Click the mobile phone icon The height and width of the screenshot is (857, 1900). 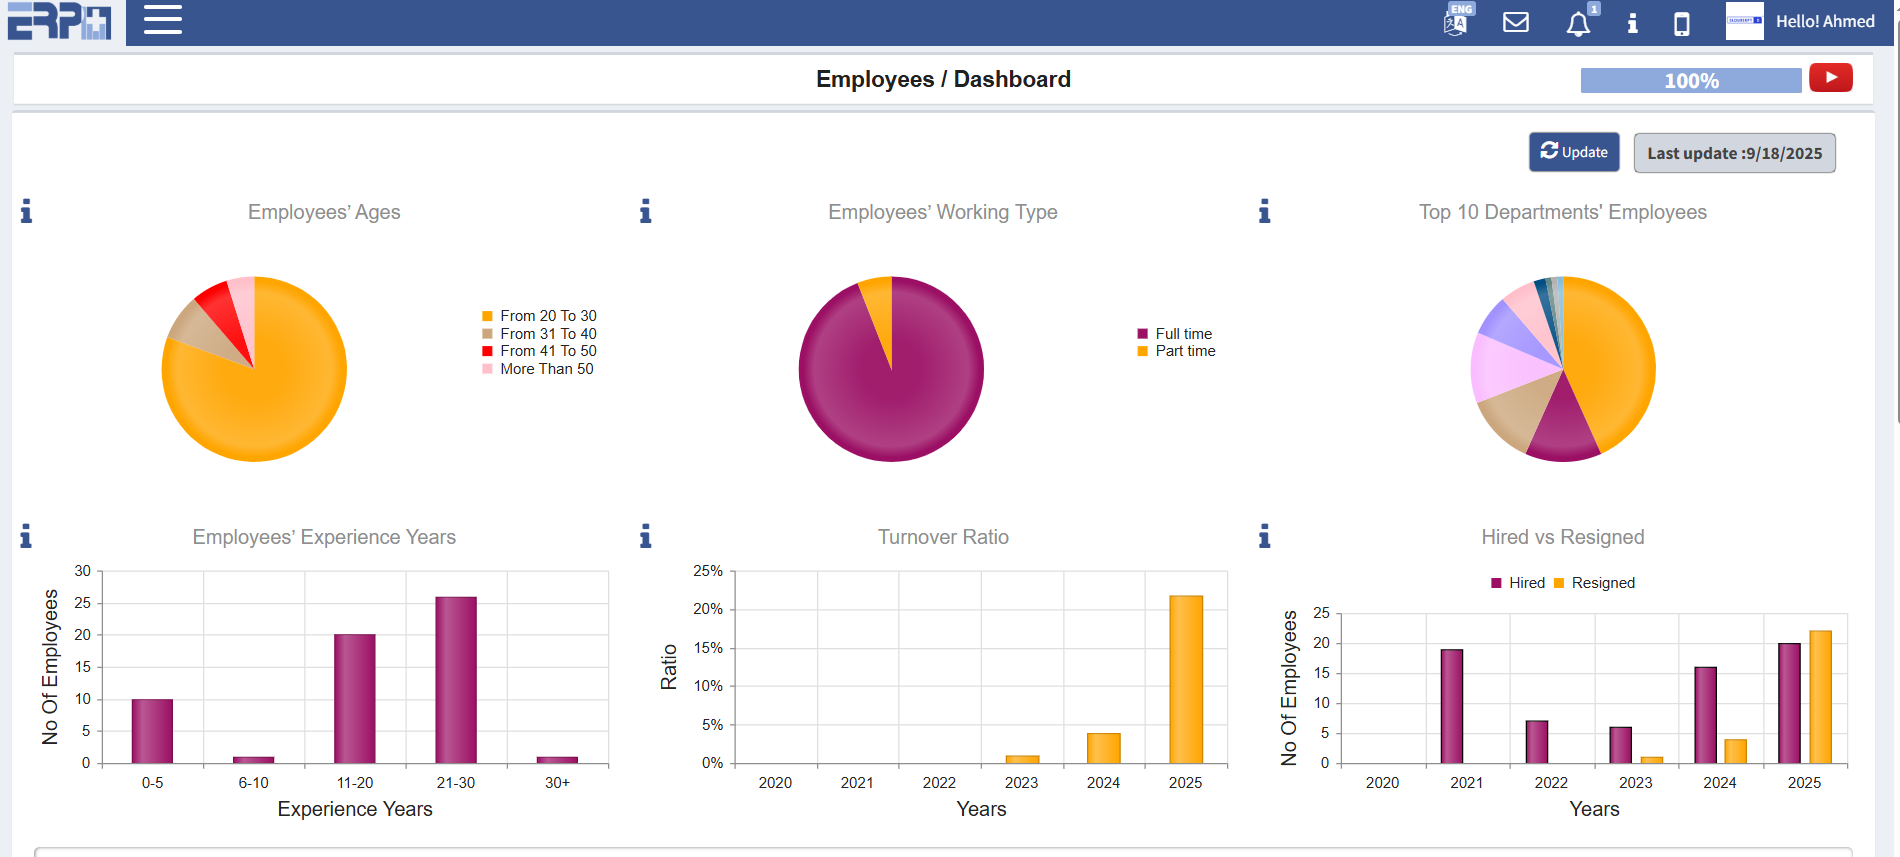(x=1682, y=23)
